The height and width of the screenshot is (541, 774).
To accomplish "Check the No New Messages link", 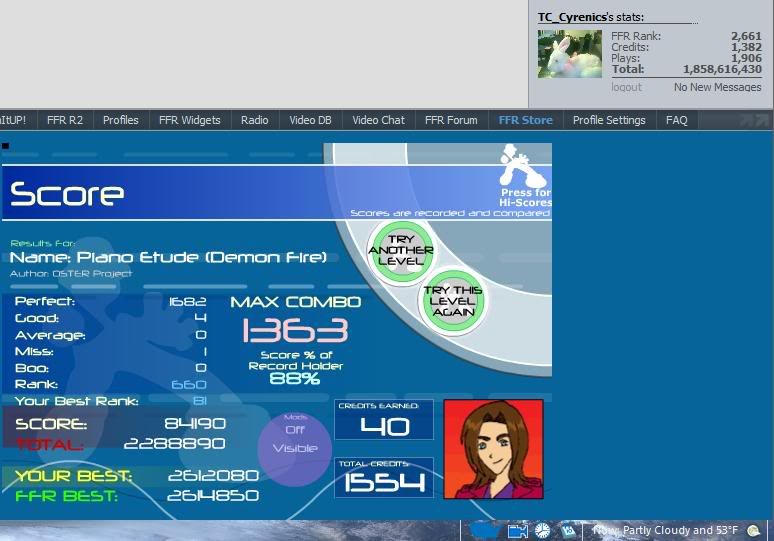I will (x=717, y=87).
